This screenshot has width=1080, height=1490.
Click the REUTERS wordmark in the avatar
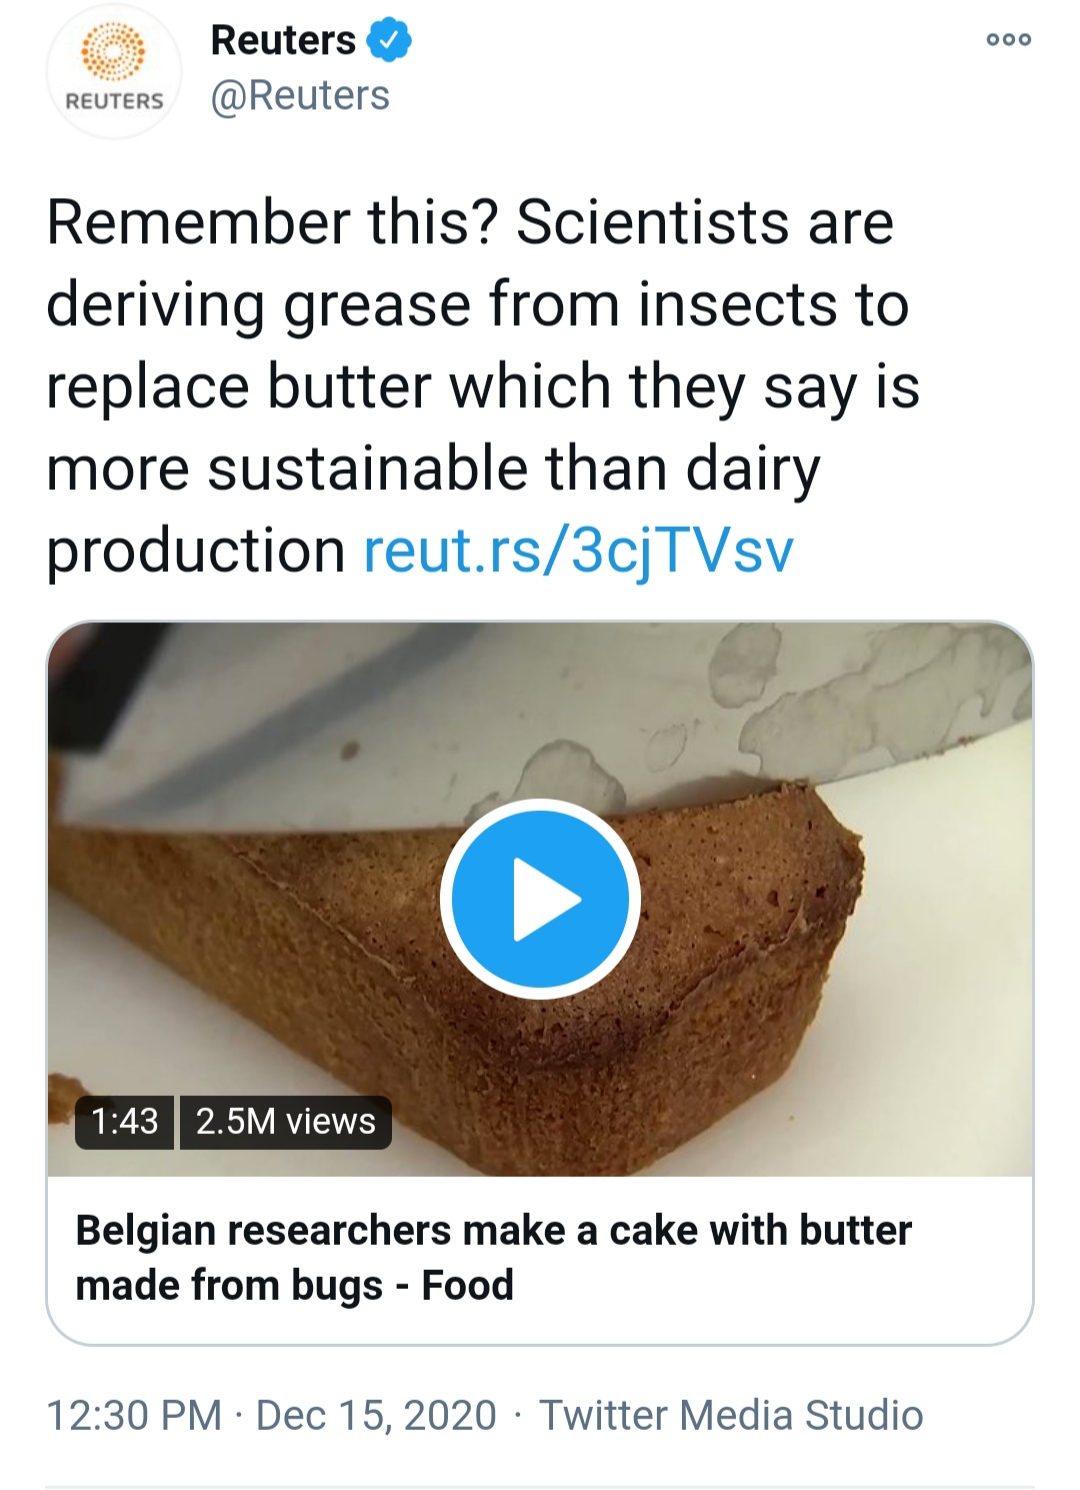point(114,101)
